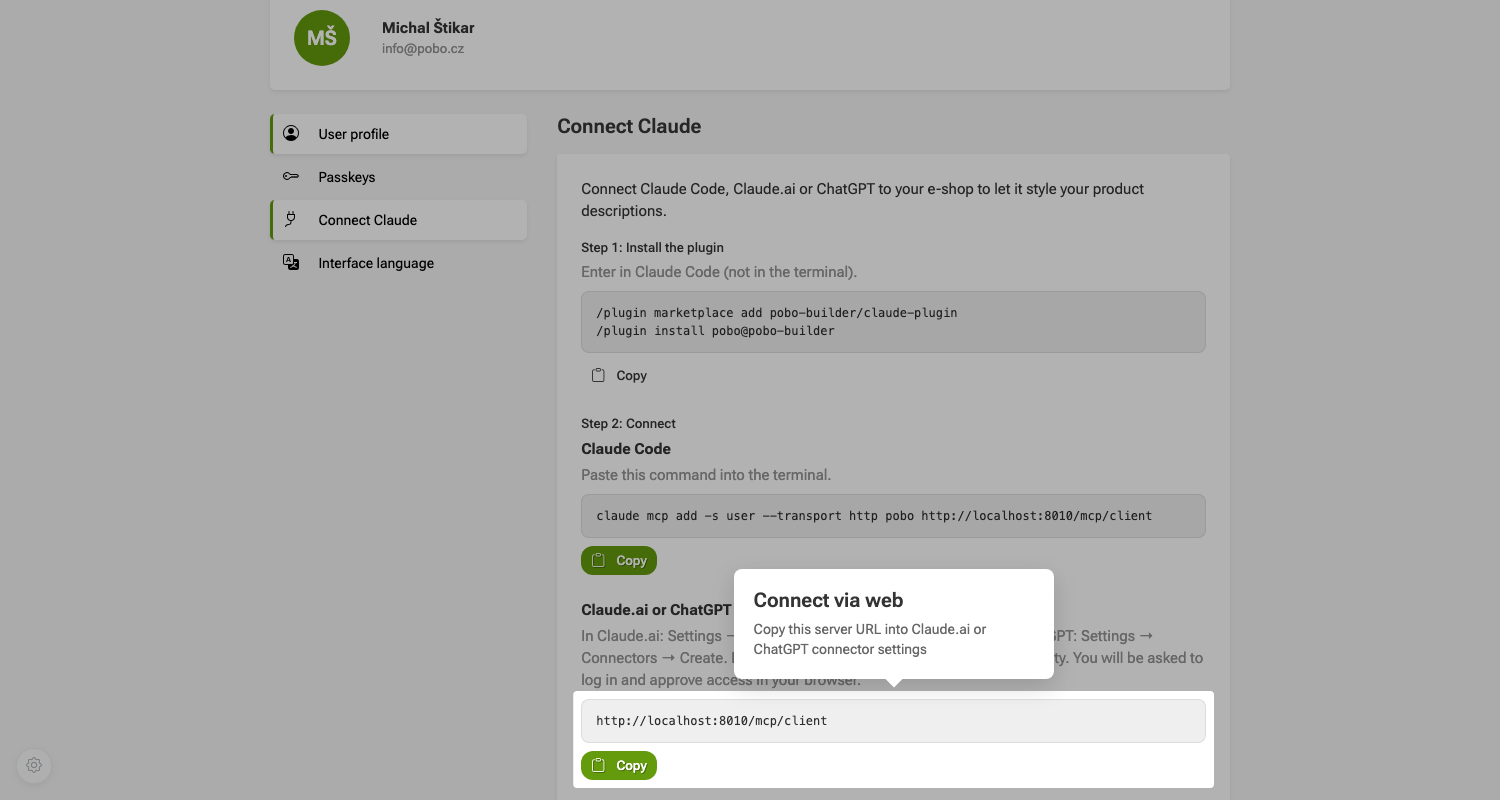Click the http://localhost:8010/mcp/client URL field

pyautogui.click(x=893, y=721)
